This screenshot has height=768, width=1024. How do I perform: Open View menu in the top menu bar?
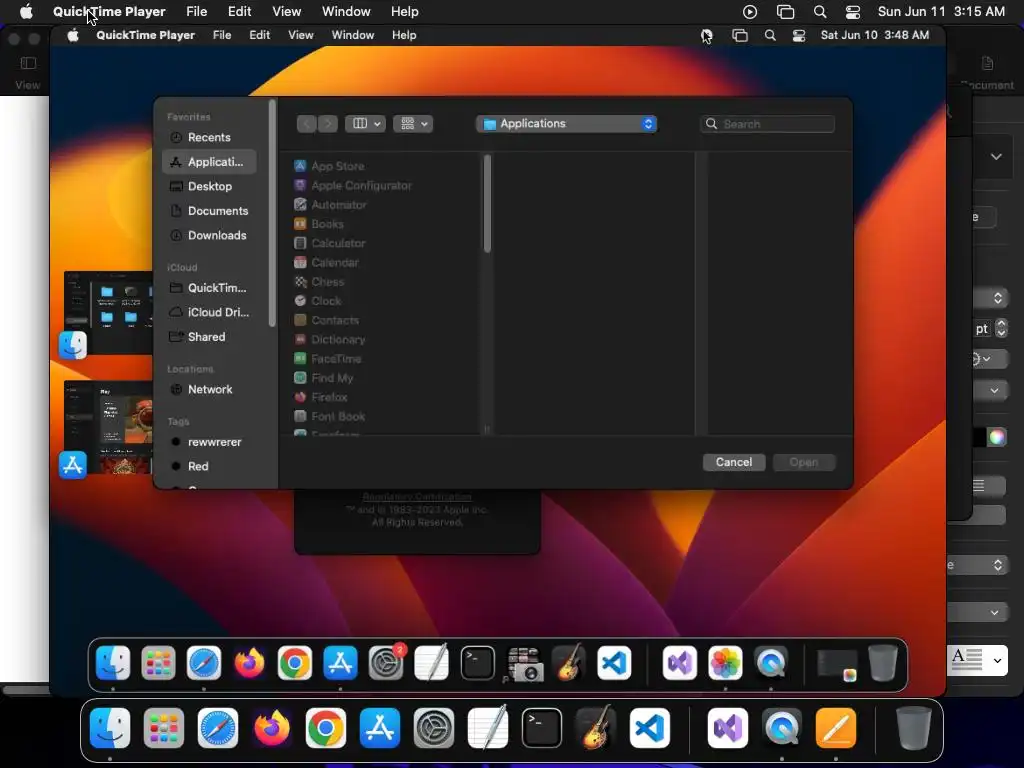(287, 12)
